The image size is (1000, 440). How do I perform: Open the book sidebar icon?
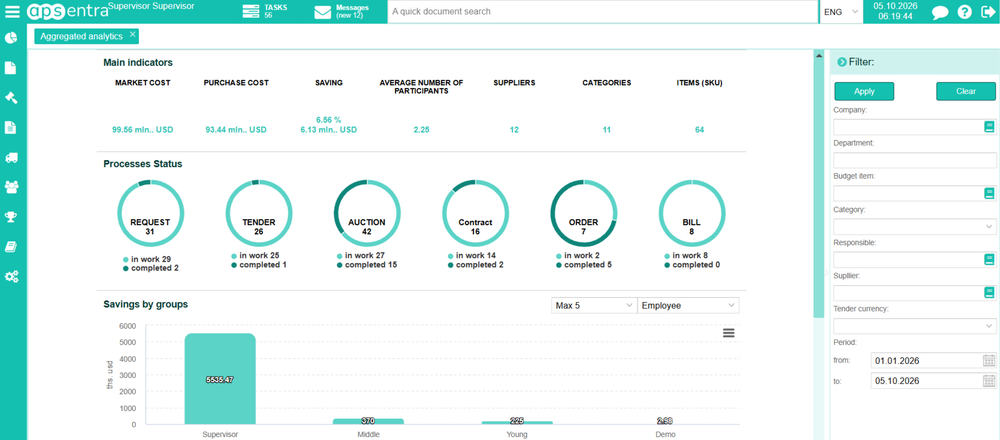click(11, 247)
